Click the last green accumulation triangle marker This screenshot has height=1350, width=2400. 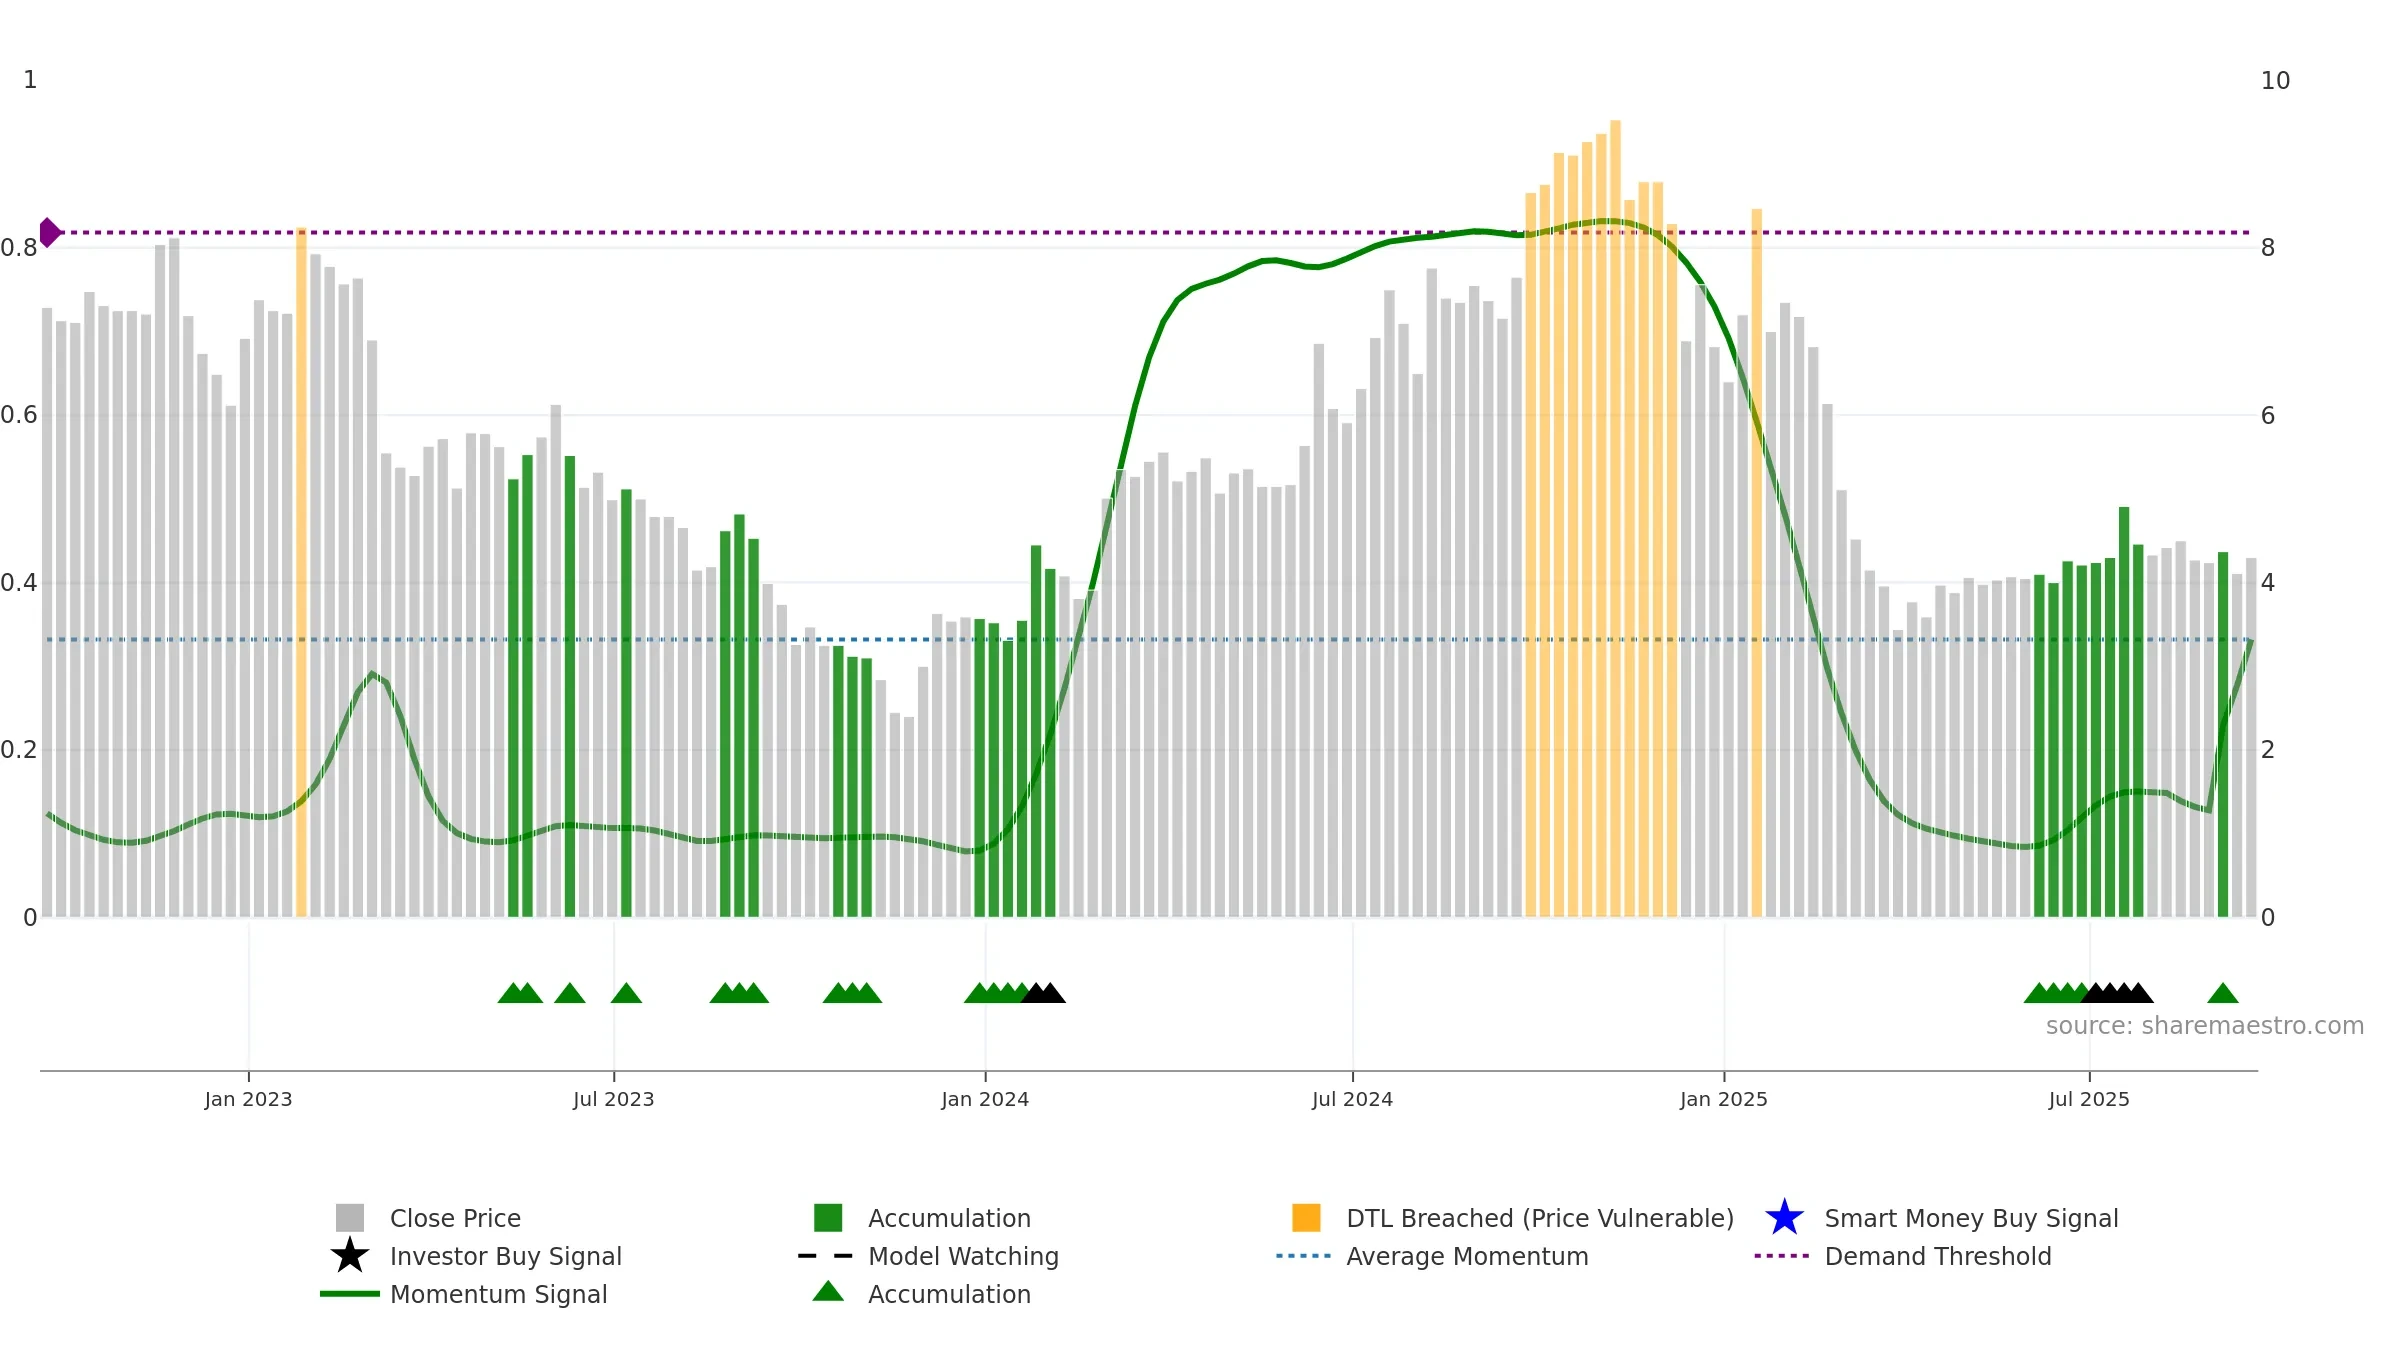(x=2223, y=992)
